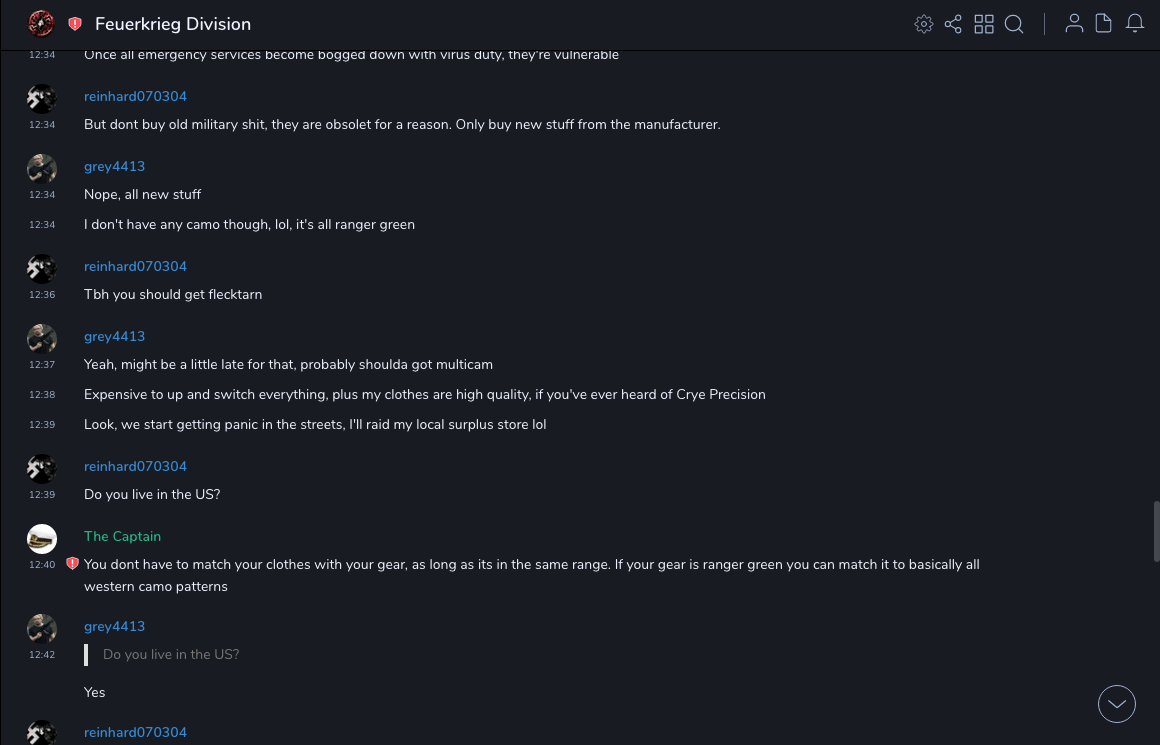
Task: Click grey4413 avatar next to the quoted reply
Action: tap(42, 628)
